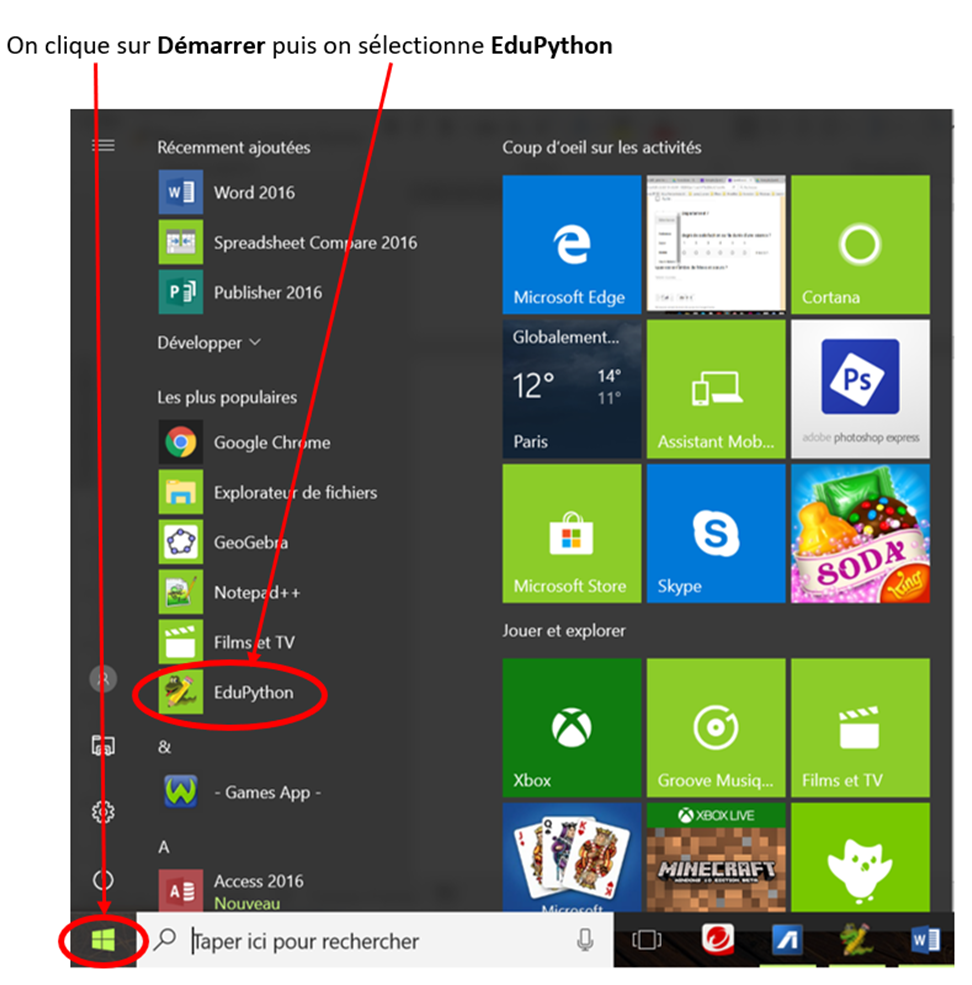972x985 pixels.
Task: Expand the Développer chevron
Action: (254, 342)
